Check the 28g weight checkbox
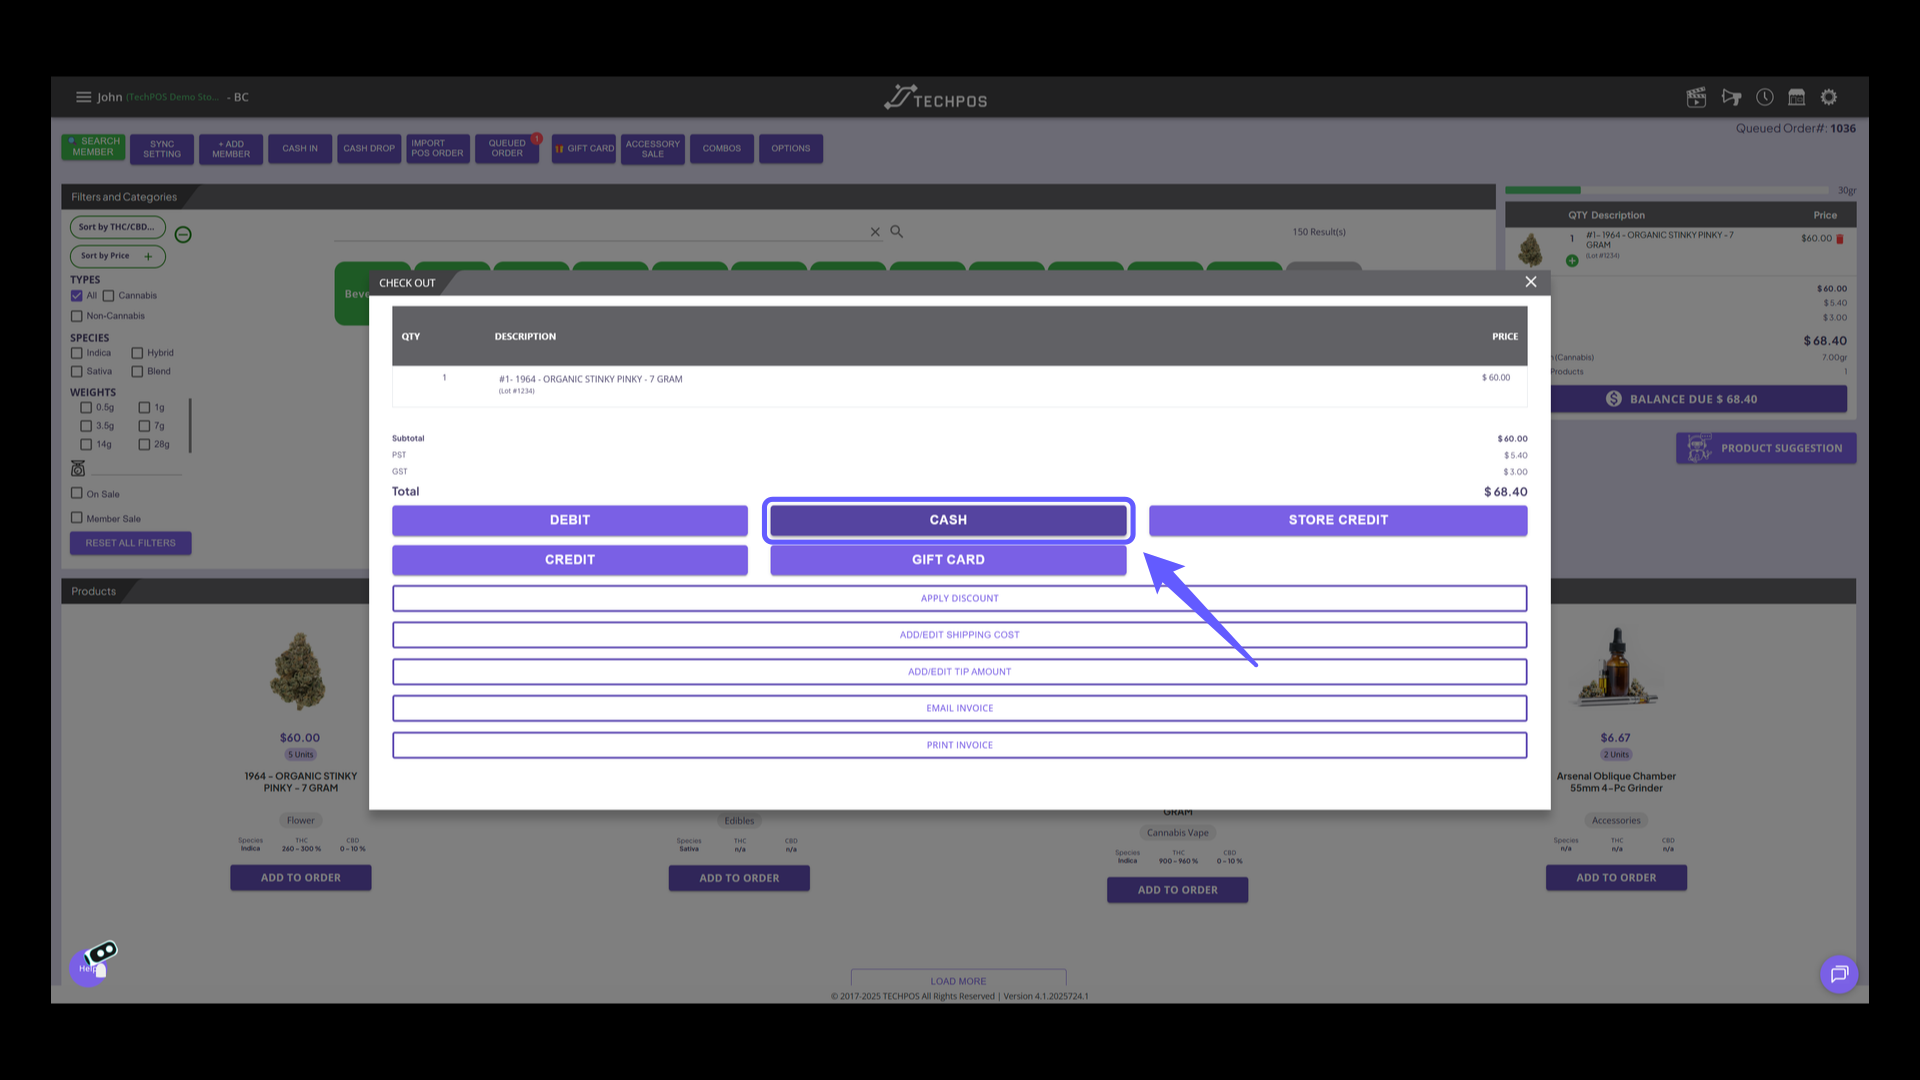Screen dimensions: 1920x1080 pyautogui.click(x=144, y=445)
